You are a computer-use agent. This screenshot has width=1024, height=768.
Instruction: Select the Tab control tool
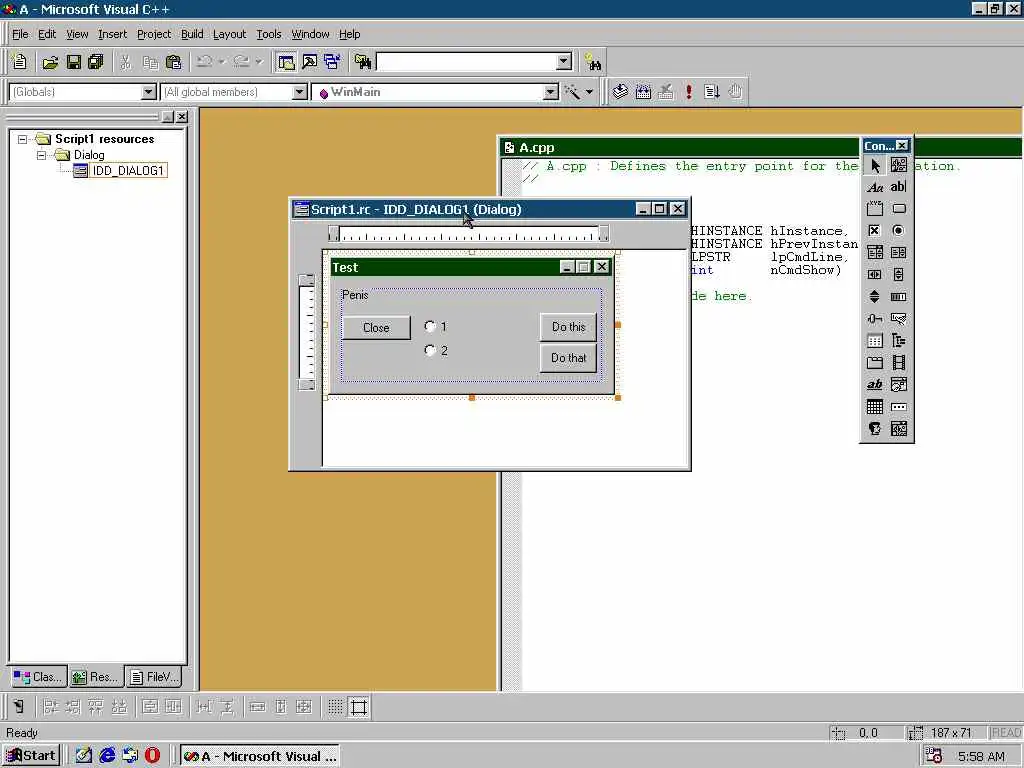coord(875,363)
